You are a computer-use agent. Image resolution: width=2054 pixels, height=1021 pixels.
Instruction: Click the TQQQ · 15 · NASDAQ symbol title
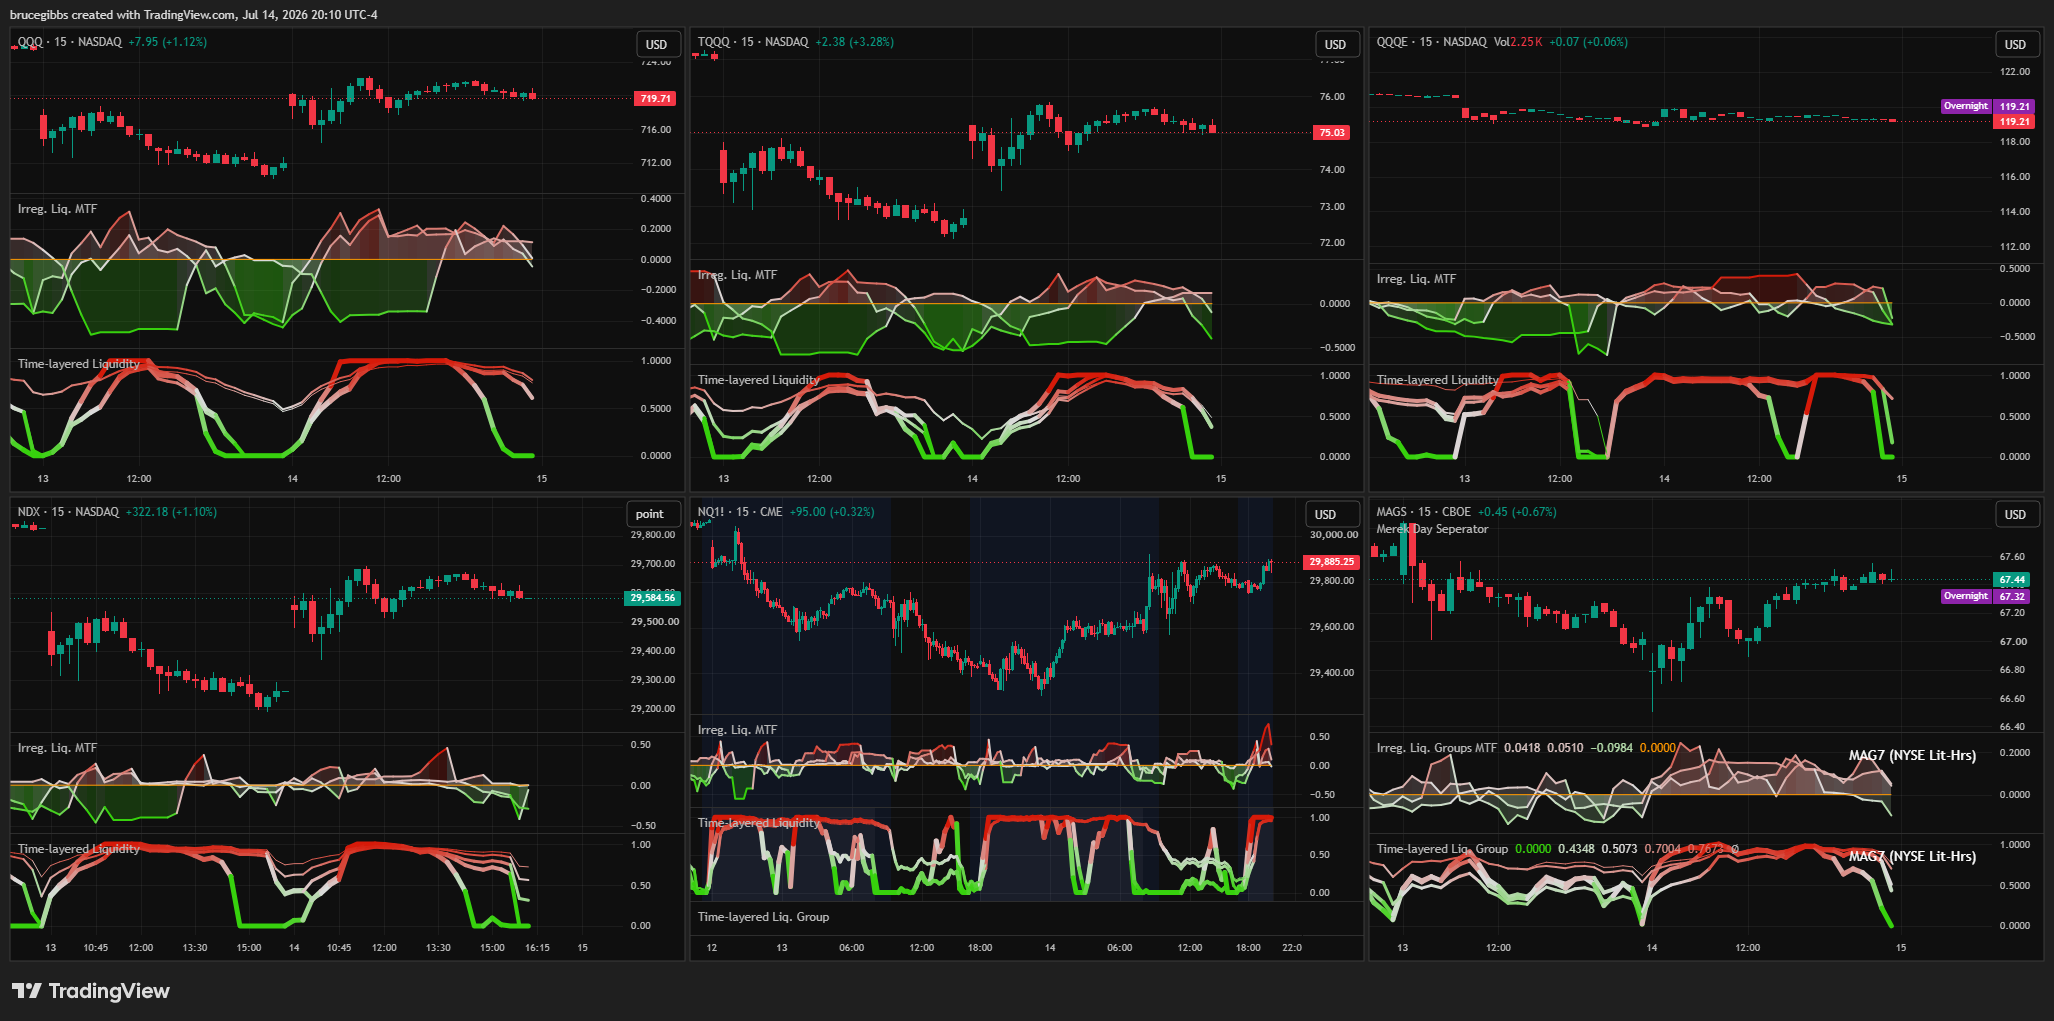tap(753, 42)
